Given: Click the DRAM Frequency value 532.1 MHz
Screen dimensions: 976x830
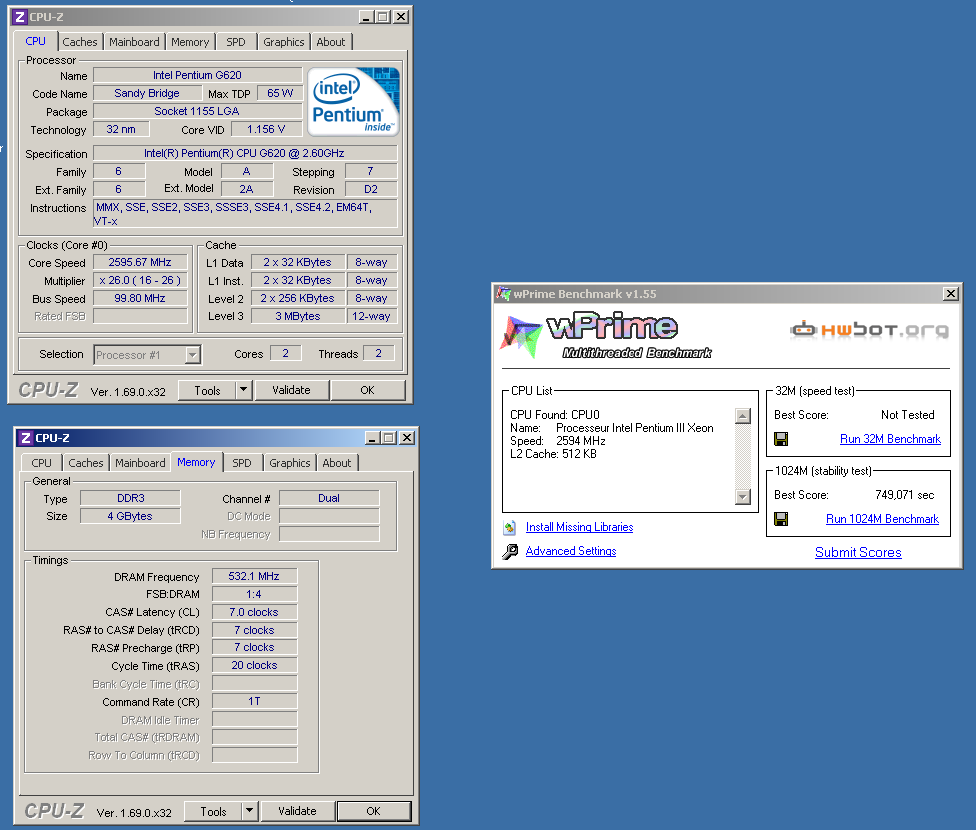Looking at the screenshot, I should click(x=254, y=576).
